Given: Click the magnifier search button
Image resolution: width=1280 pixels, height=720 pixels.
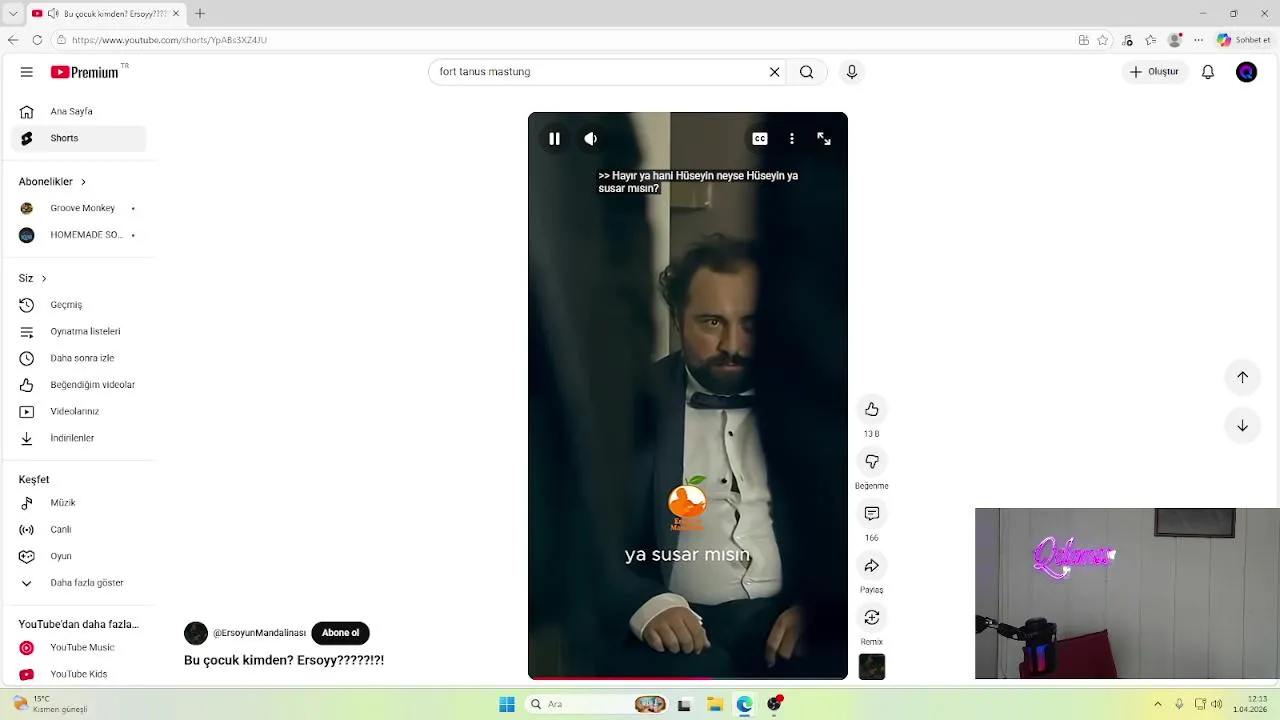Looking at the screenshot, I should [806, 72].
